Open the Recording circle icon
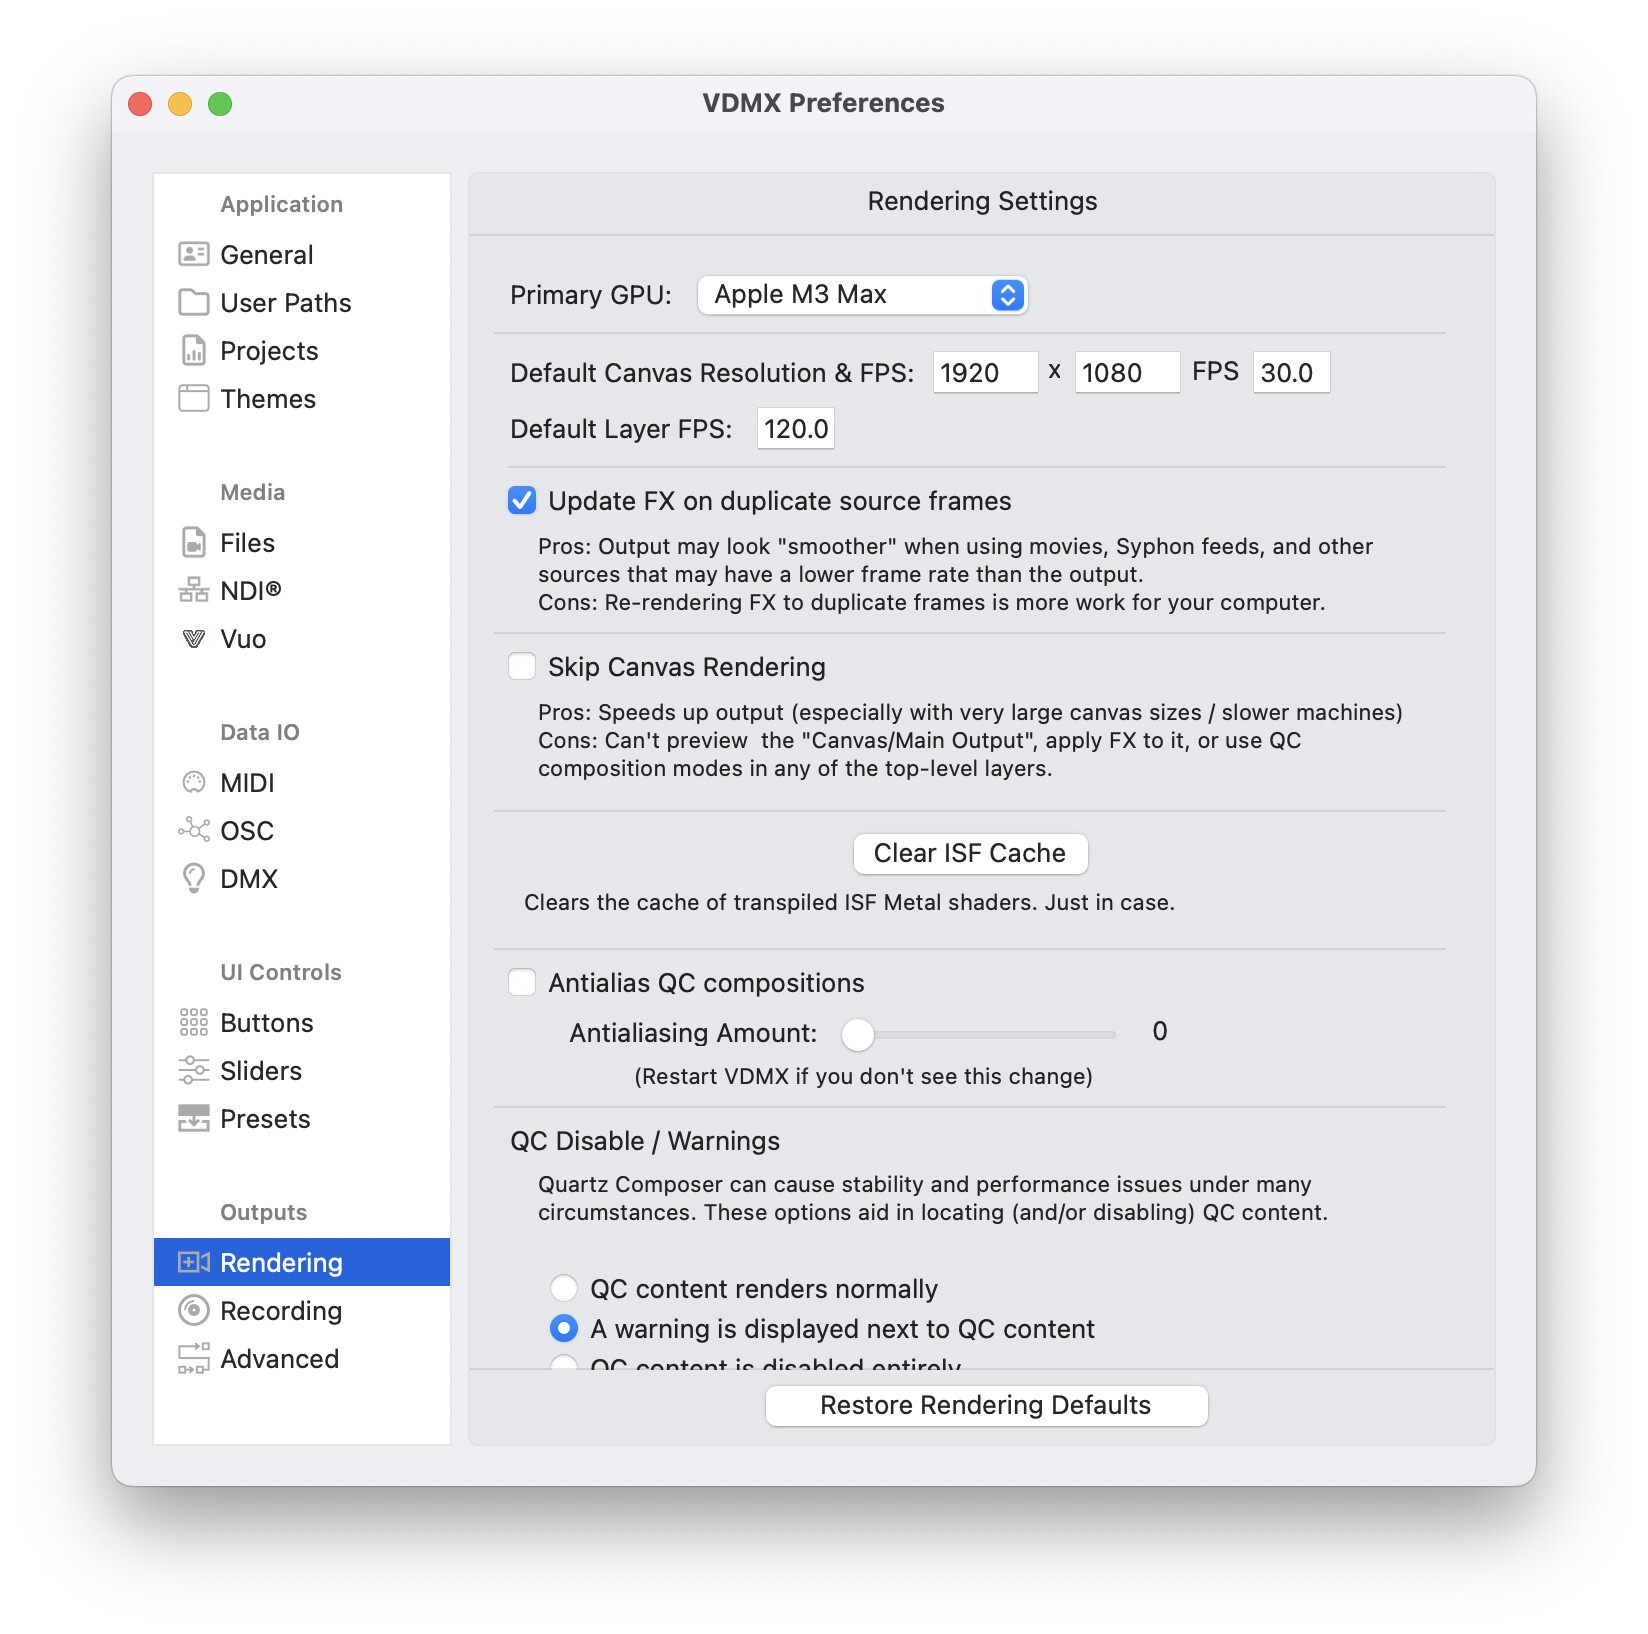 (x=193, y=1311)
